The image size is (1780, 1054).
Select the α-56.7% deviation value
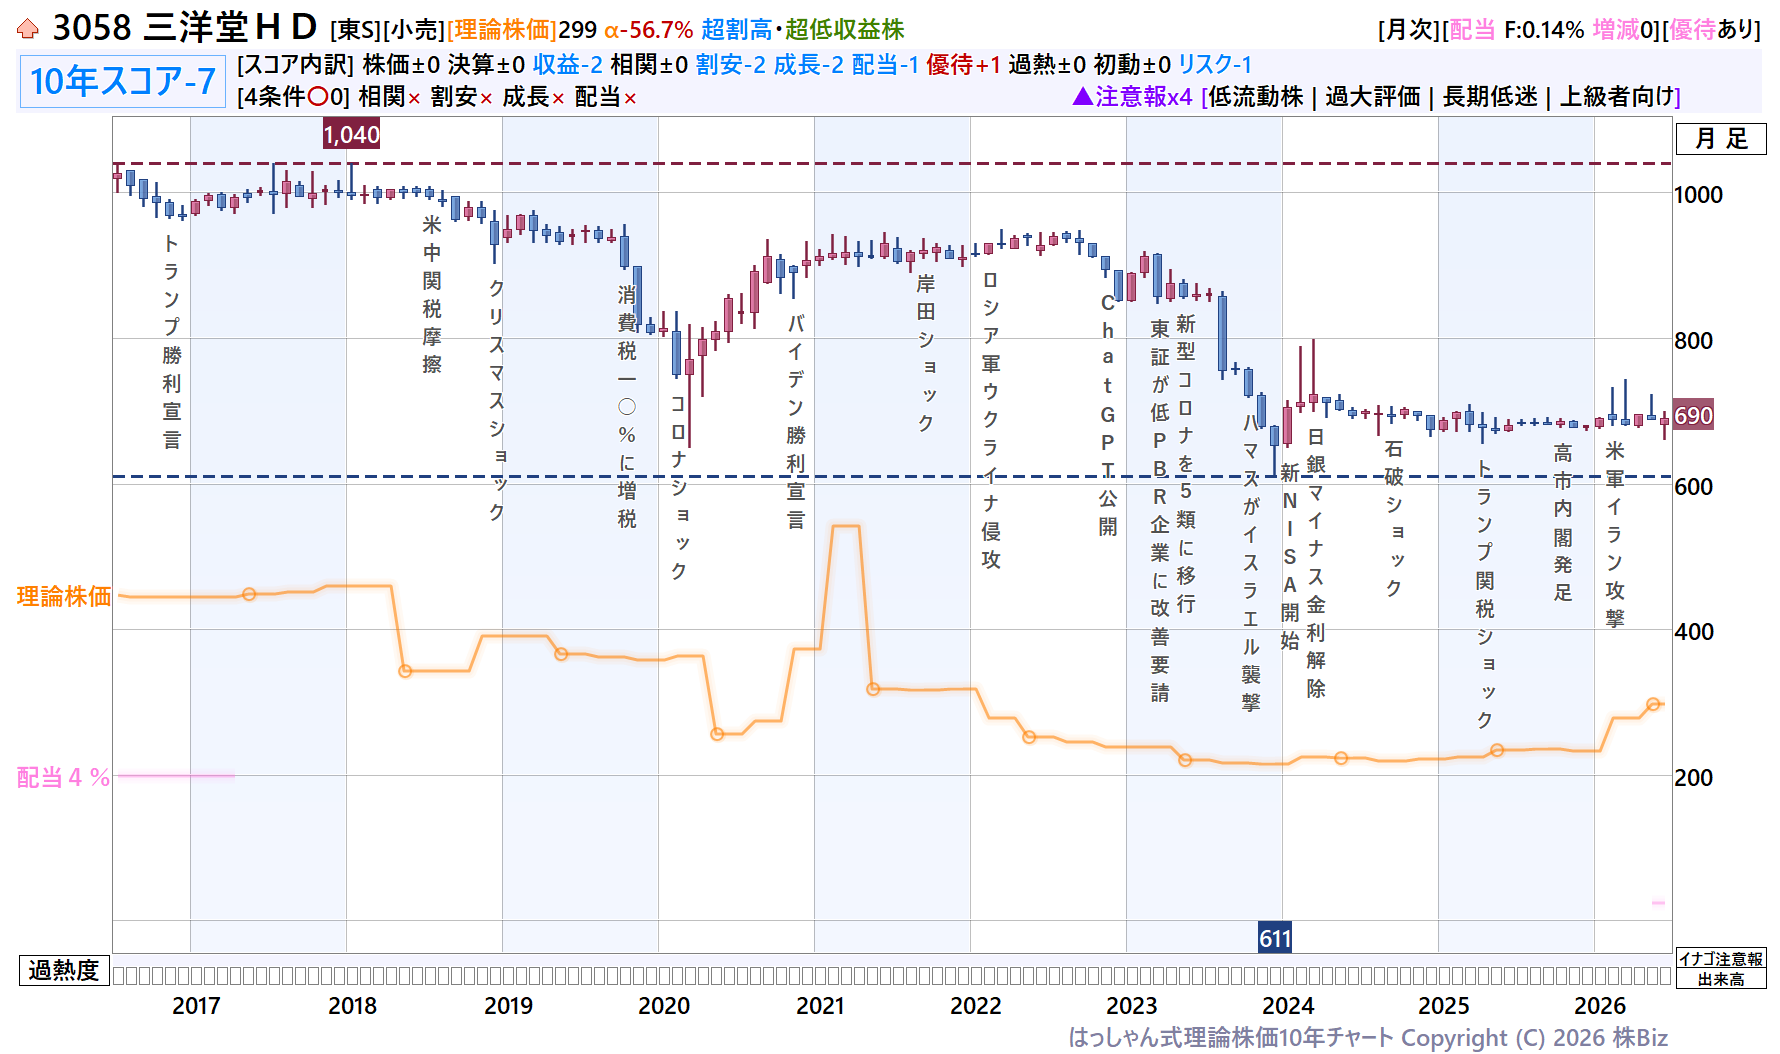click(649, 30)
